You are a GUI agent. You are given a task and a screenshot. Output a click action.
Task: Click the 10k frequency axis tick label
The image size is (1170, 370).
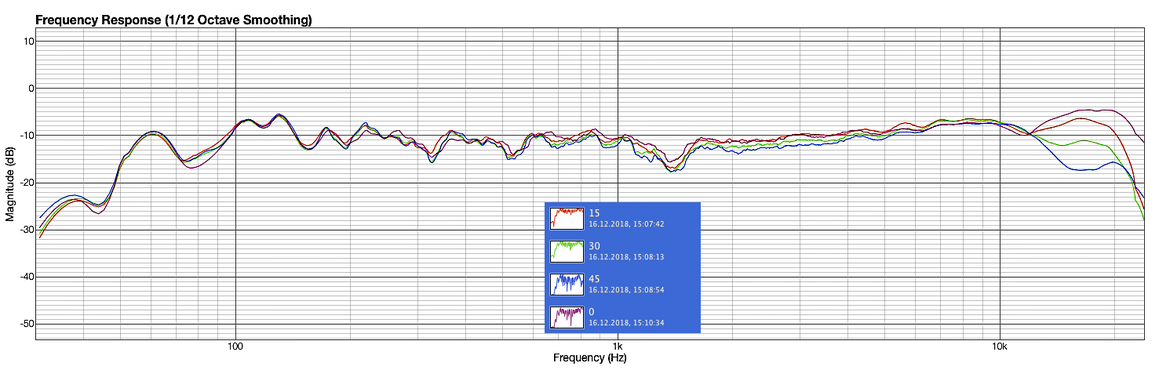click(1000, 347)
